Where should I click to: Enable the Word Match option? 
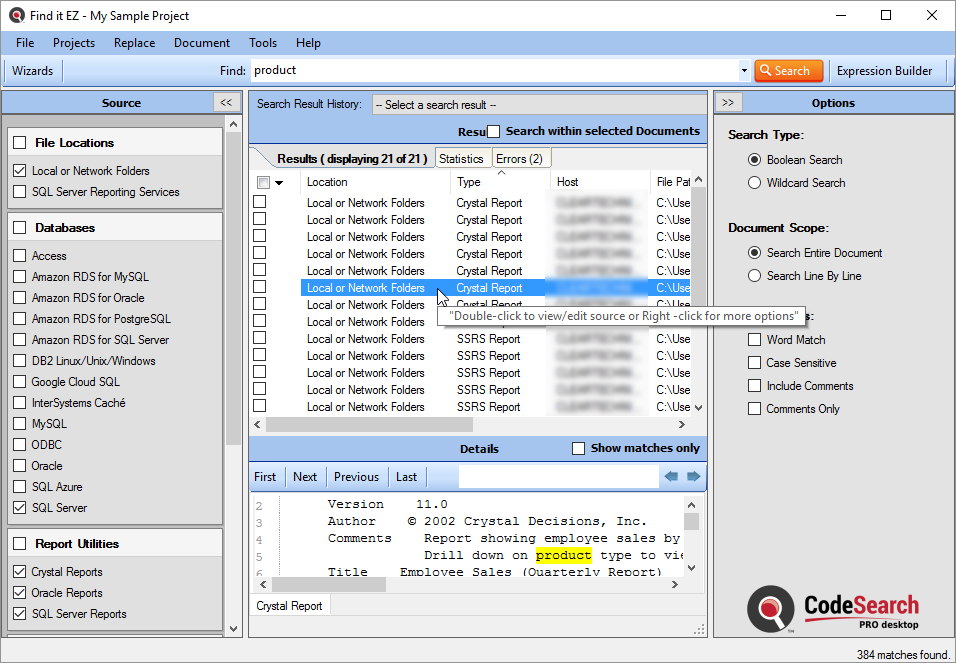coord(754,340)
